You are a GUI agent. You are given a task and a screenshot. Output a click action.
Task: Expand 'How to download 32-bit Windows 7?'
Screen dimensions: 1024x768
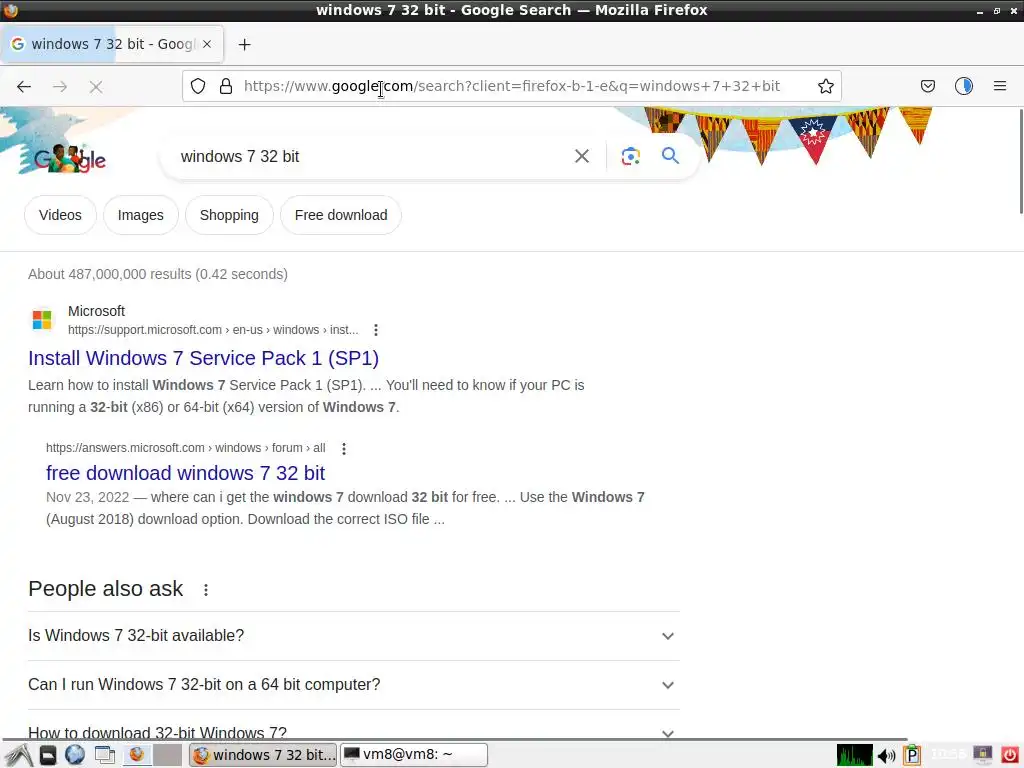(x=353, y=731)
